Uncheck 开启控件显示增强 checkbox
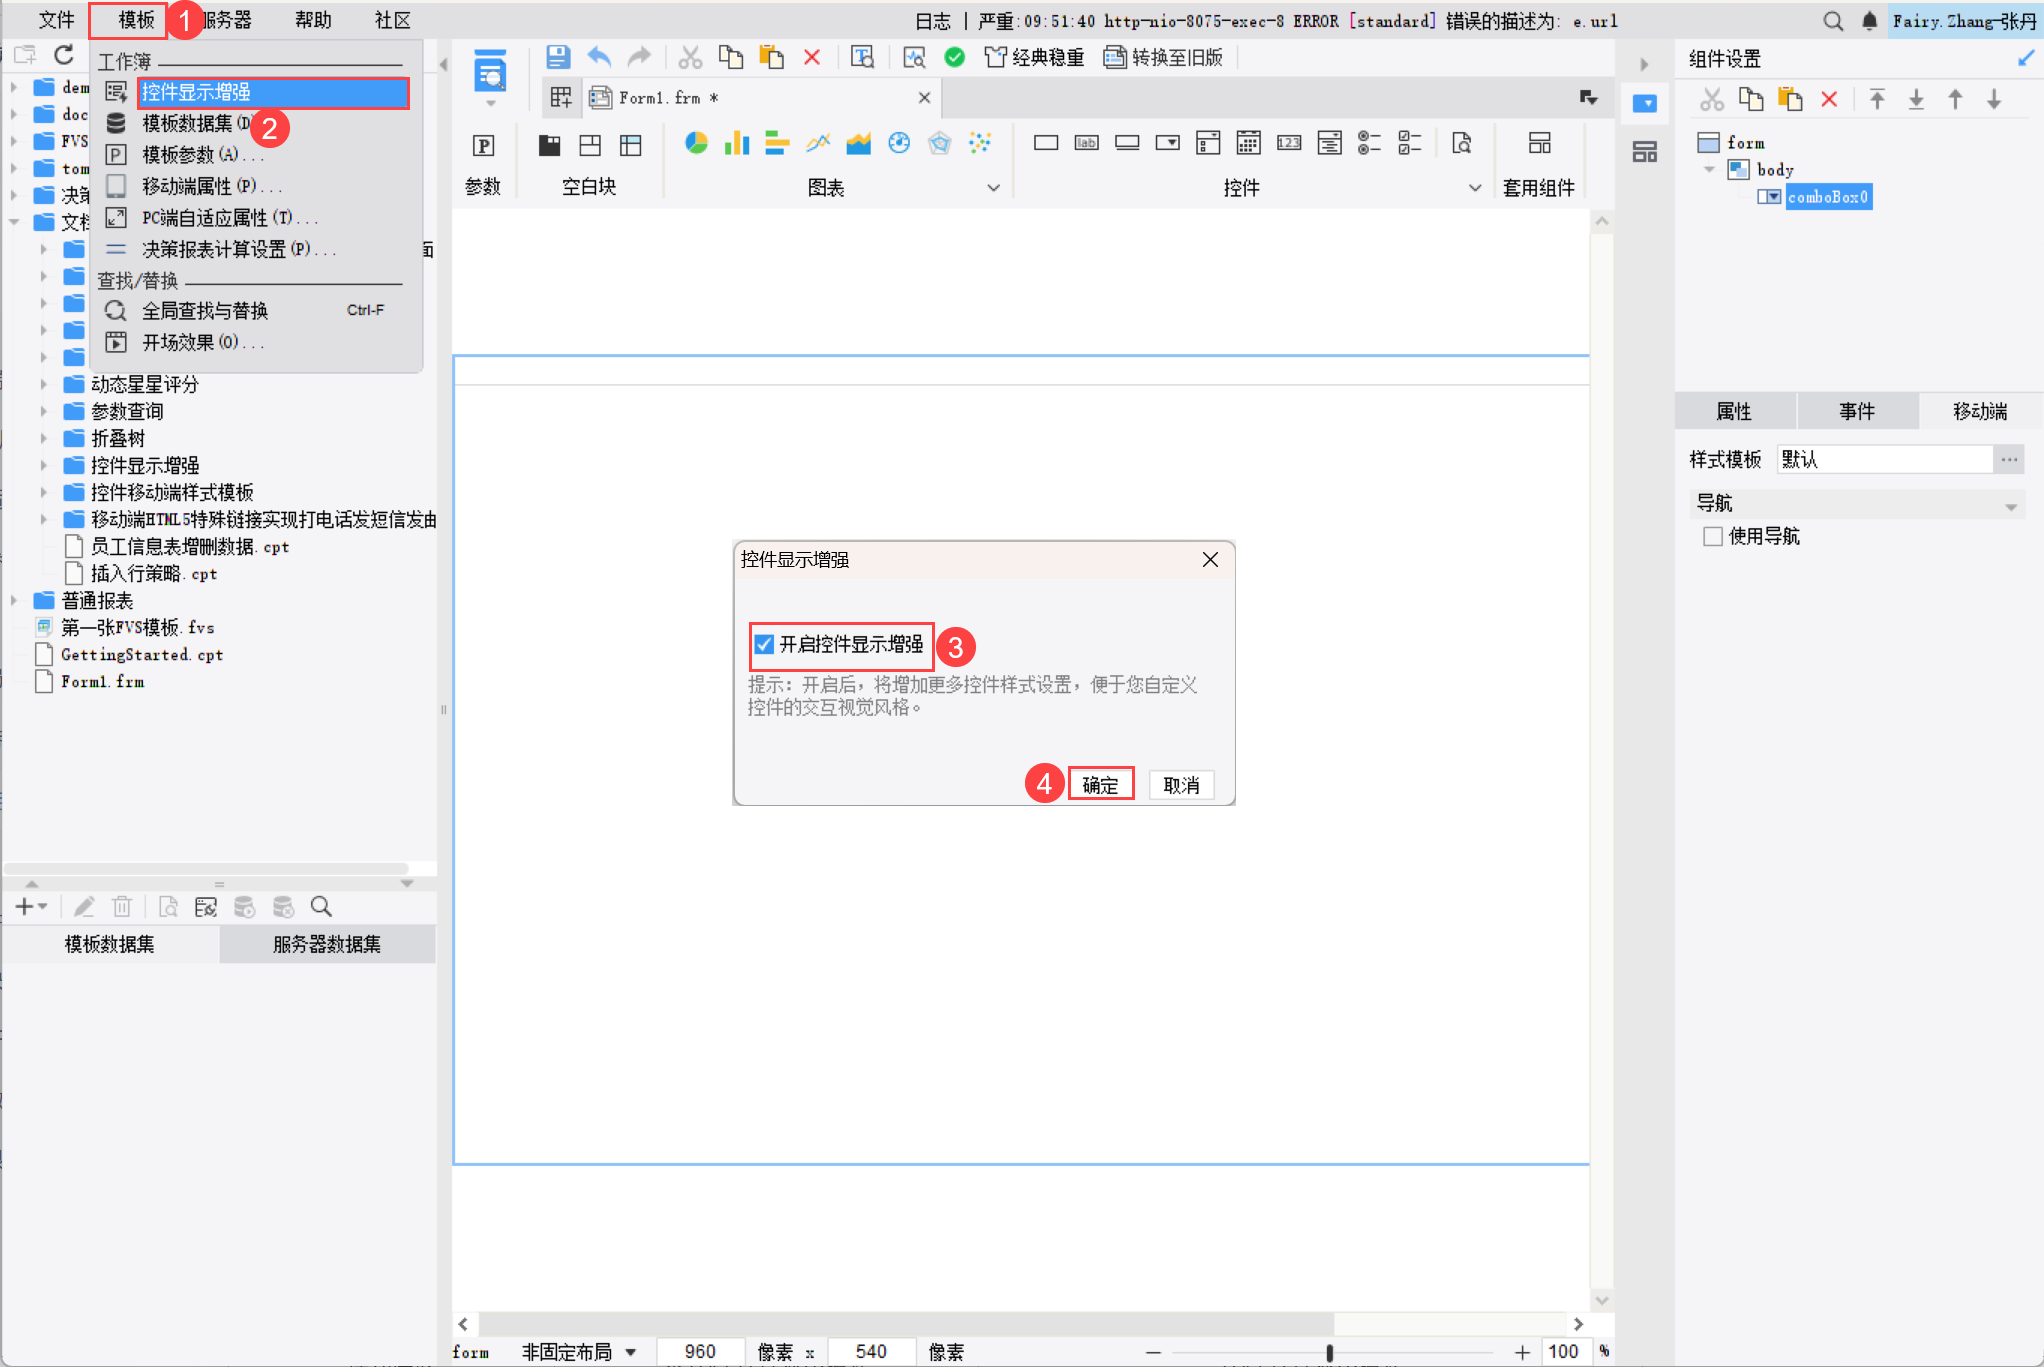2044x1367 pixels. coord(764,645)
